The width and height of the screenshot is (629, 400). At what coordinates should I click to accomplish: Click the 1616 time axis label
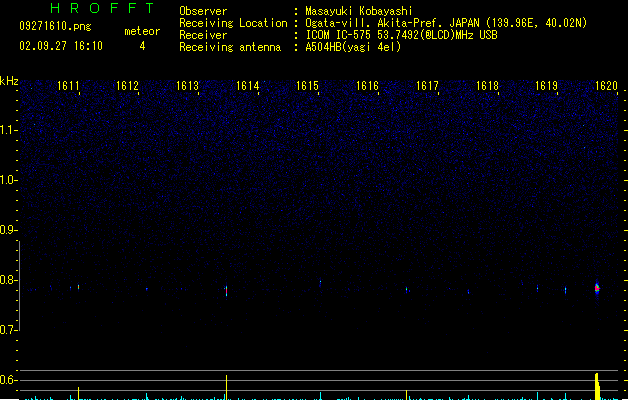[367, 86]
